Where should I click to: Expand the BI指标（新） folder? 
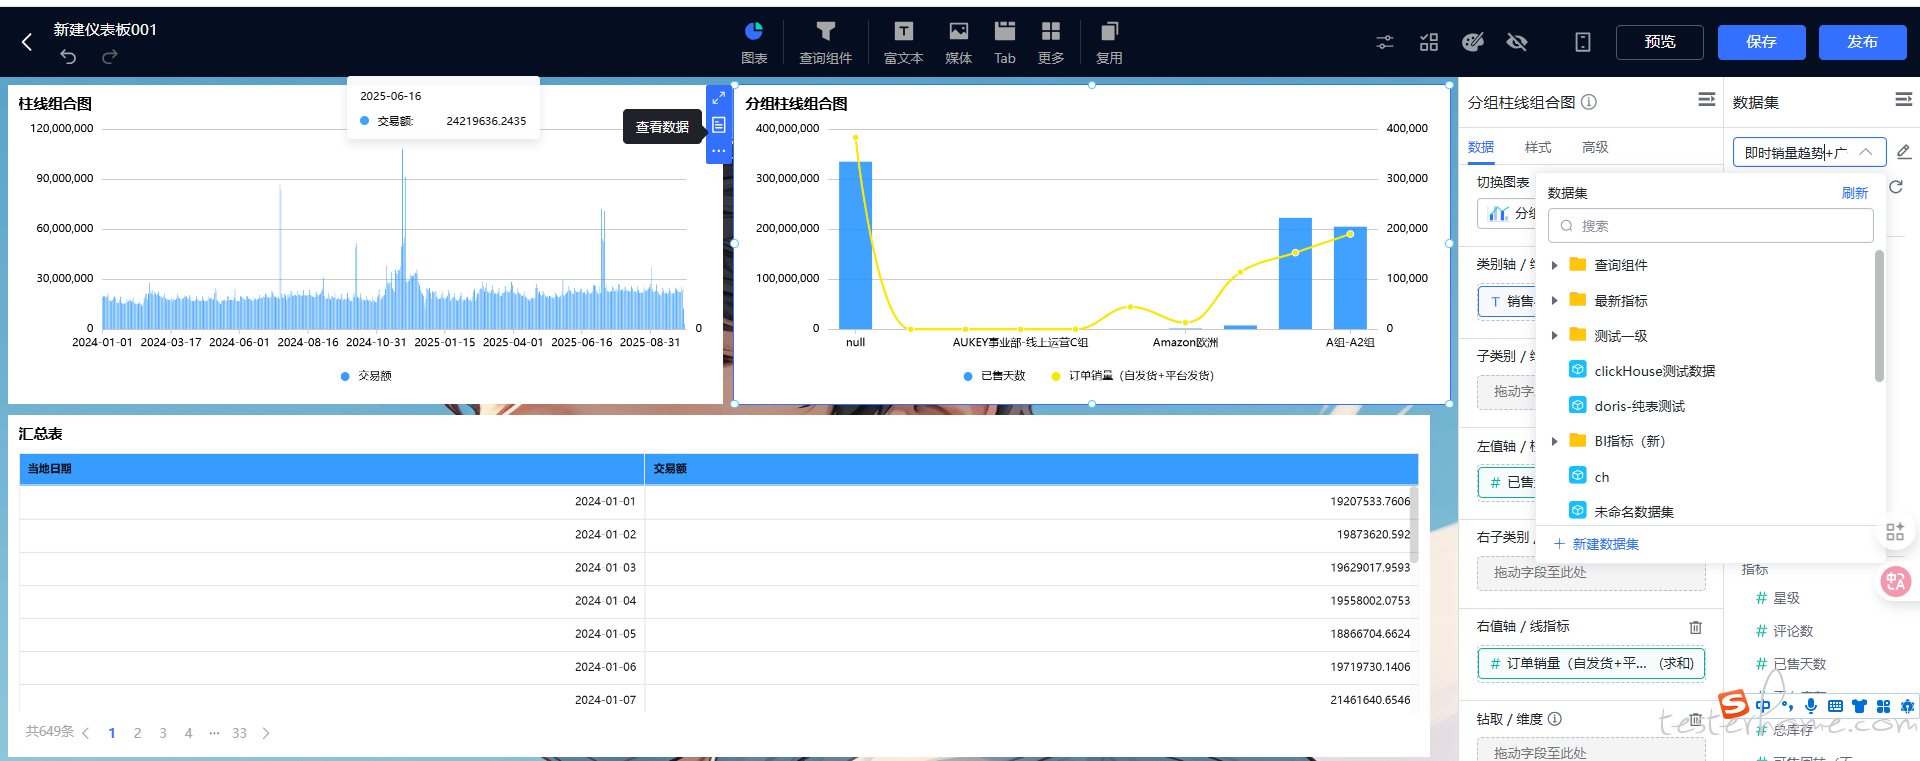(1554, 441)
